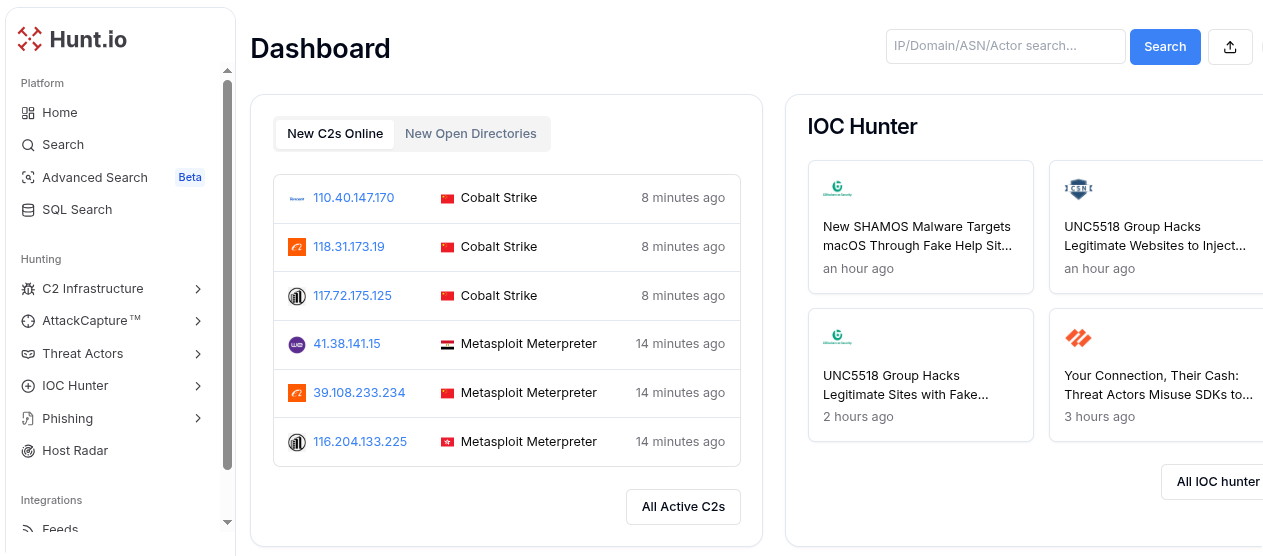The height and width of the screenshot is (556, 1263).
Task: Click the Egypt flag on the 41.38.141.15 row
Action: click(447, 344)
